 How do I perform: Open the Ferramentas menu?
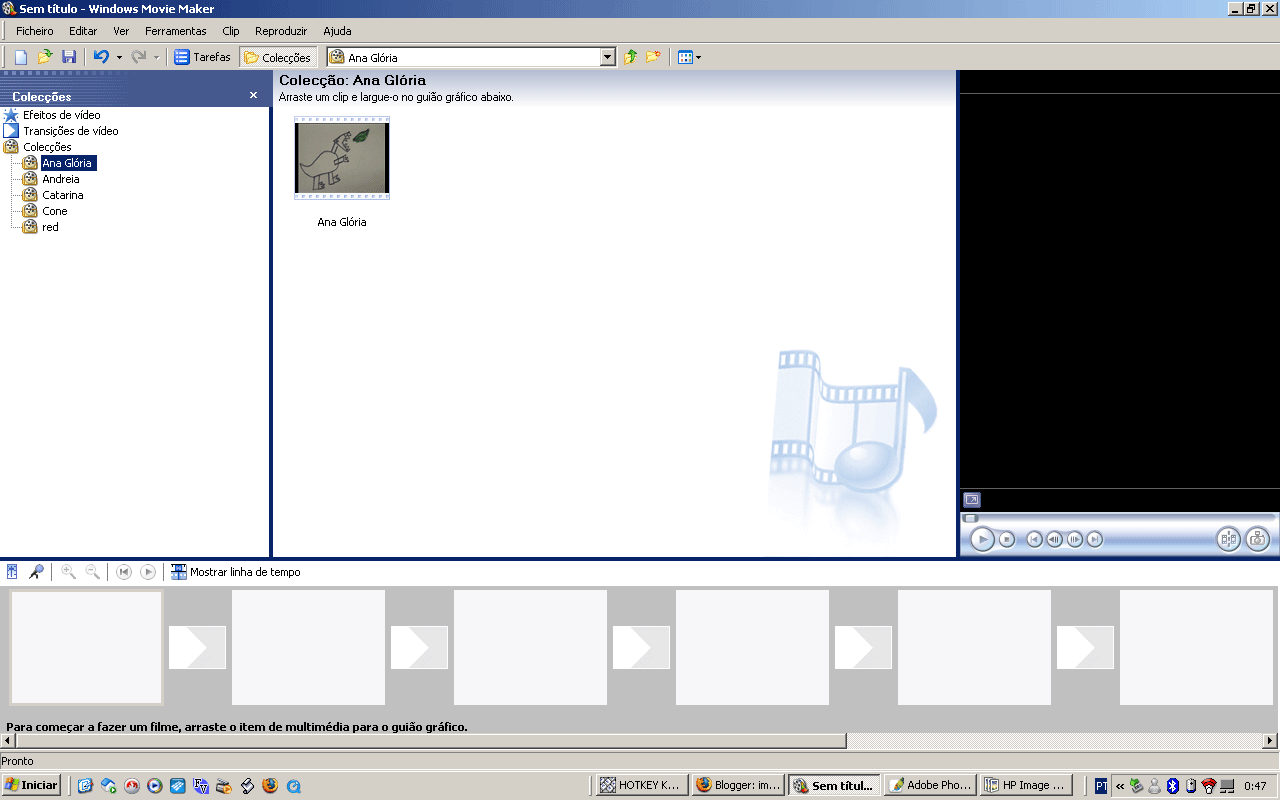click(175, 31)
